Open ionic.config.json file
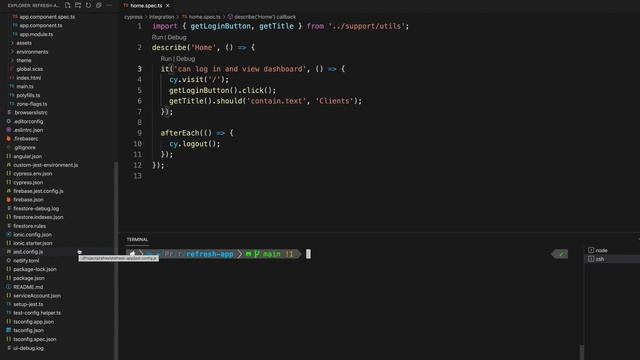Image resolution: width=640 pixels, height=360 pixels. [x=32, y=235]
